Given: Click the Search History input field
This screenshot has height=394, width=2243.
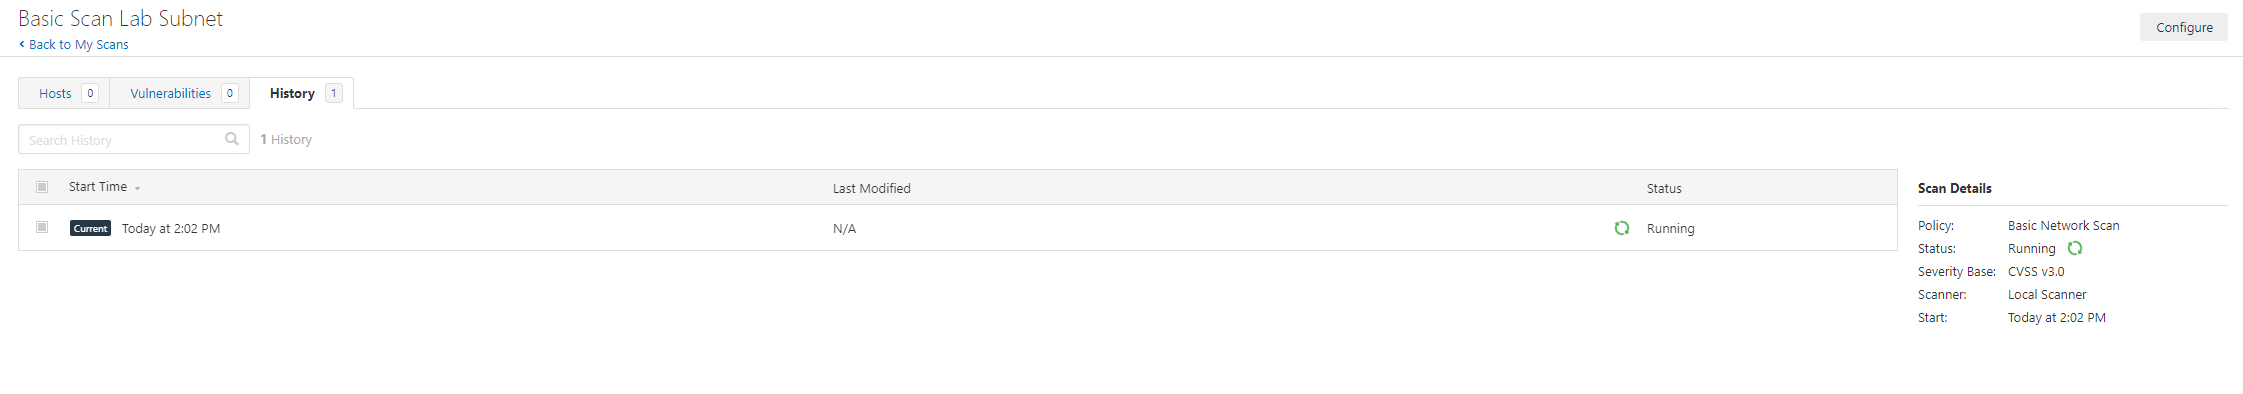Looking at the screenshot, I should [x=134, y=139].
